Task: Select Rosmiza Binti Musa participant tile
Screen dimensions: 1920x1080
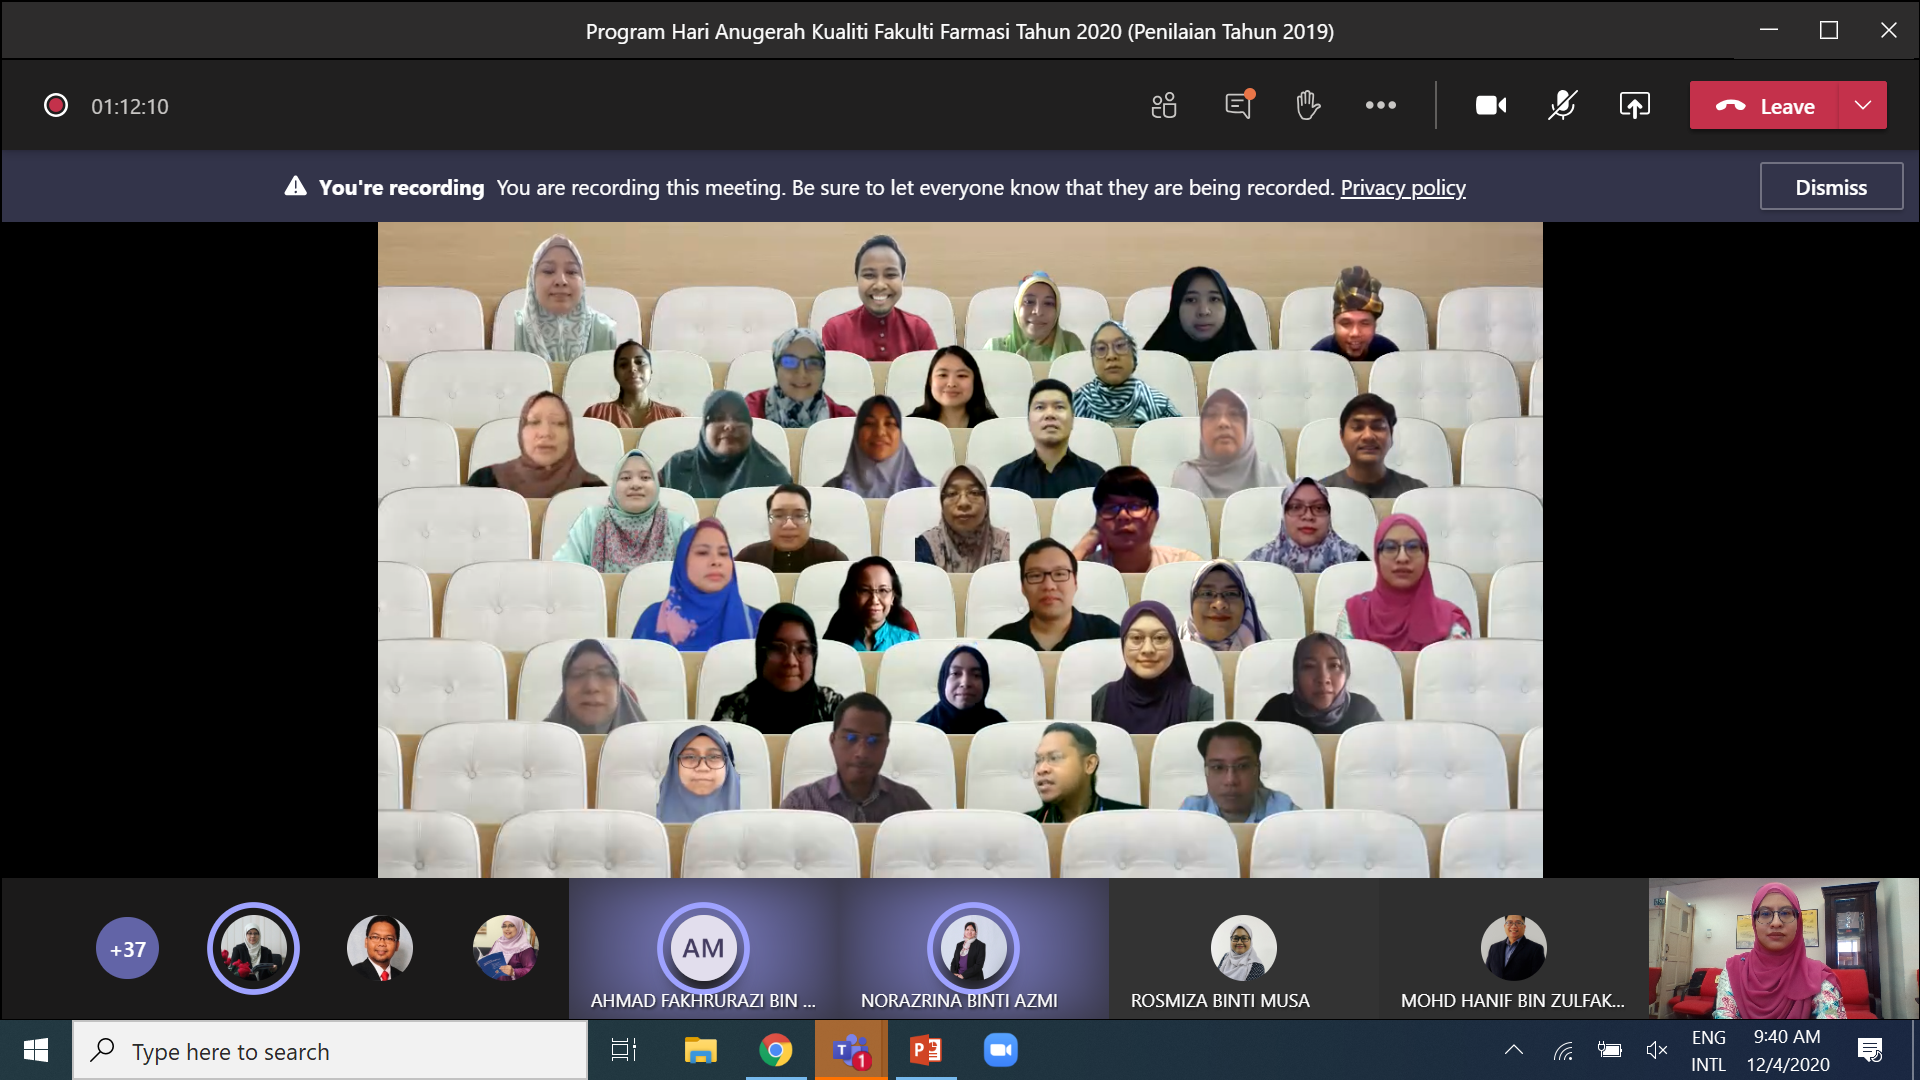Action: point(1243,949)
